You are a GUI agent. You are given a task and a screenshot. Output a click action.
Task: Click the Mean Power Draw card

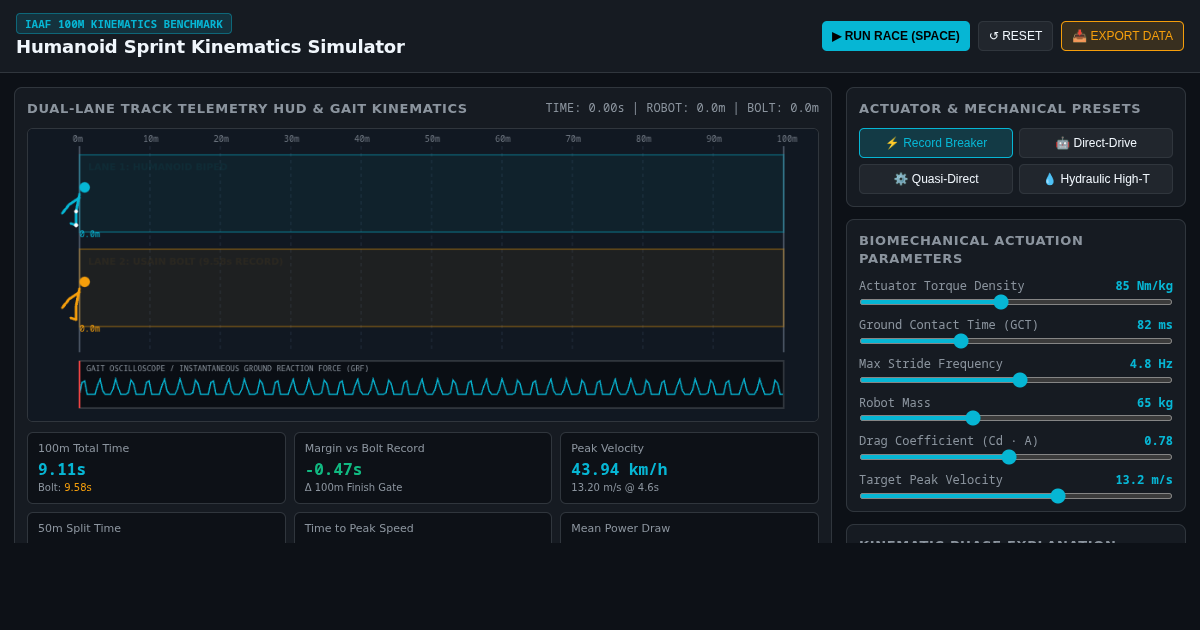(689, 528)
